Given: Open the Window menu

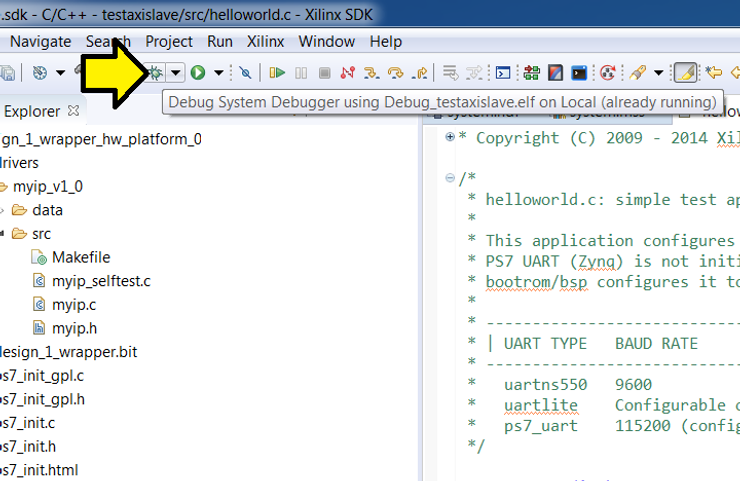Looking at the screenshot, I should point(327,42).
